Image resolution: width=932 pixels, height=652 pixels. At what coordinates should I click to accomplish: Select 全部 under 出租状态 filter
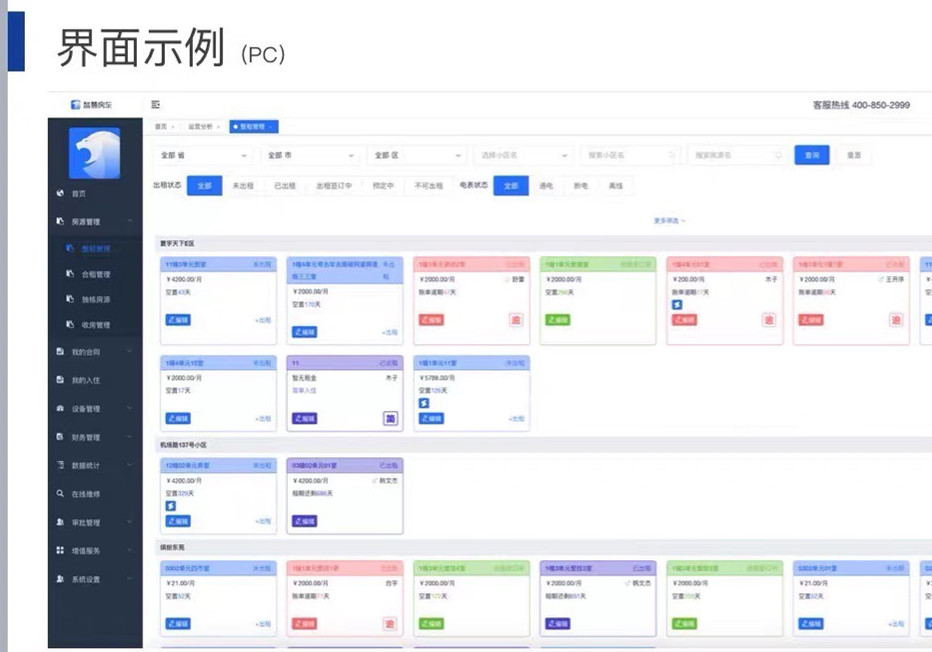204,185
